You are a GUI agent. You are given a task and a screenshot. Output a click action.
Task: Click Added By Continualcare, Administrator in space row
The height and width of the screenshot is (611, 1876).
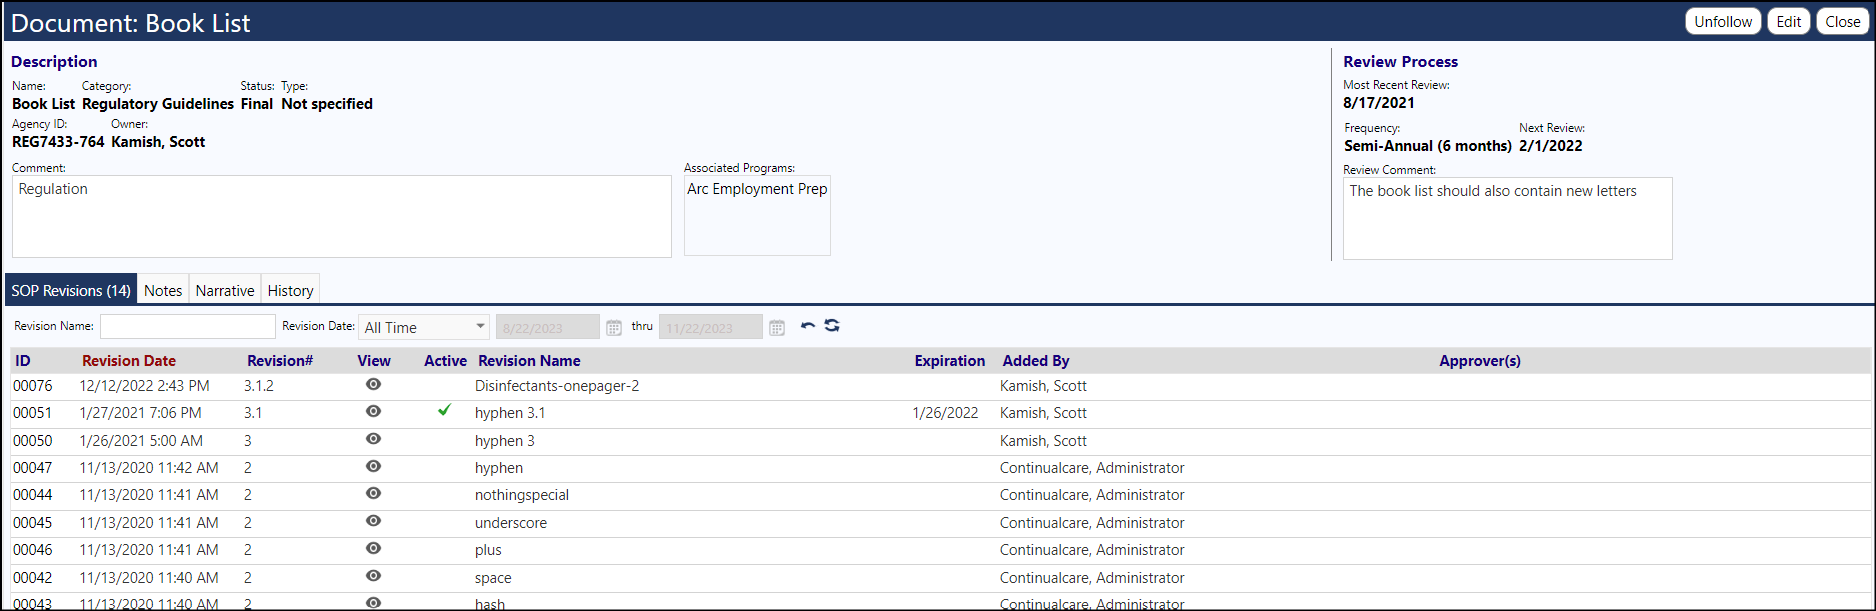coord(1092,578)
